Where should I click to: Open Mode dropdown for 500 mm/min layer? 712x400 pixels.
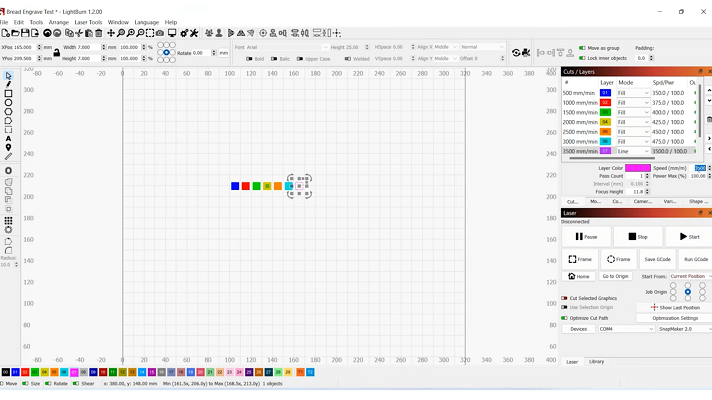(633, 93)
